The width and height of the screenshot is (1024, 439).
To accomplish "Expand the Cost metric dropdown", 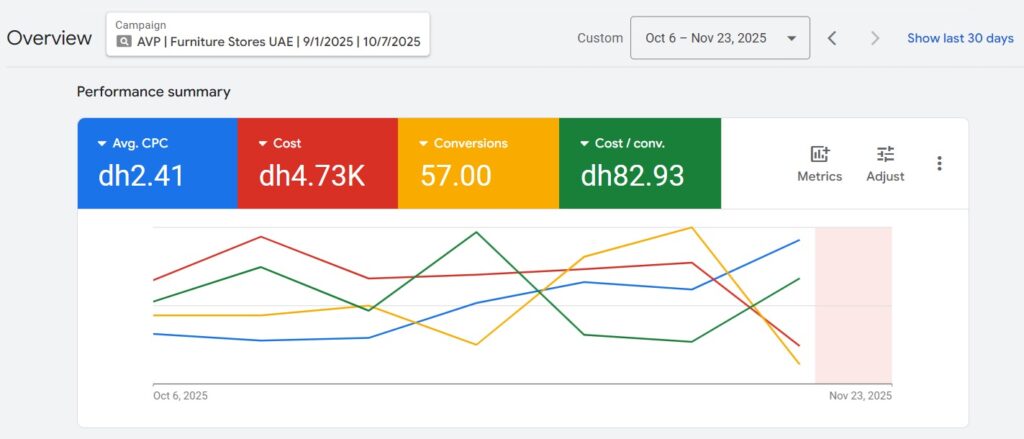I will 263,144.
